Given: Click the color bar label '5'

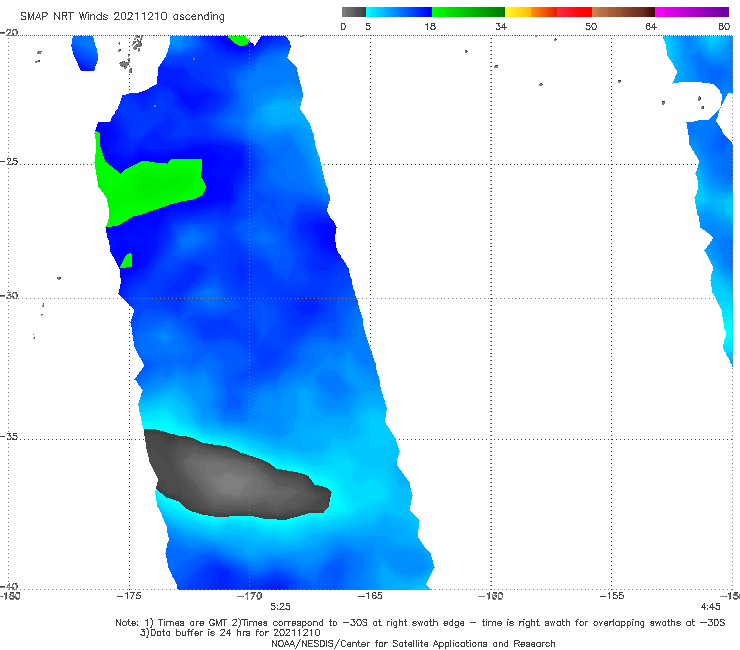Looking at the screenshot, I should [x=368, y=26].
